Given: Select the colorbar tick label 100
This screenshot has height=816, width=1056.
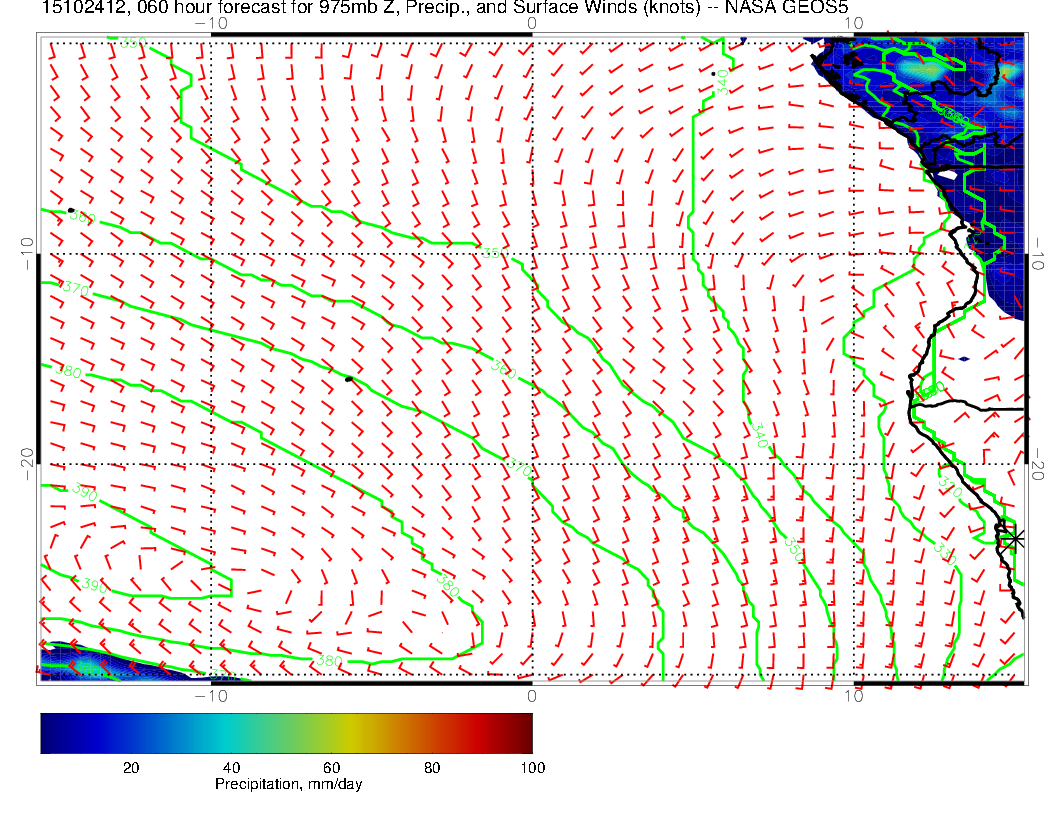Looking at the screenshot, I should [532, 767].
